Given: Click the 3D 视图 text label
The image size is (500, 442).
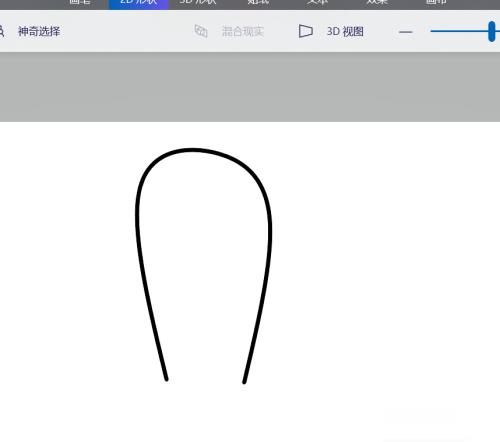Looking at the screenshot, I should pyautogui.click(x=345, y=32).
